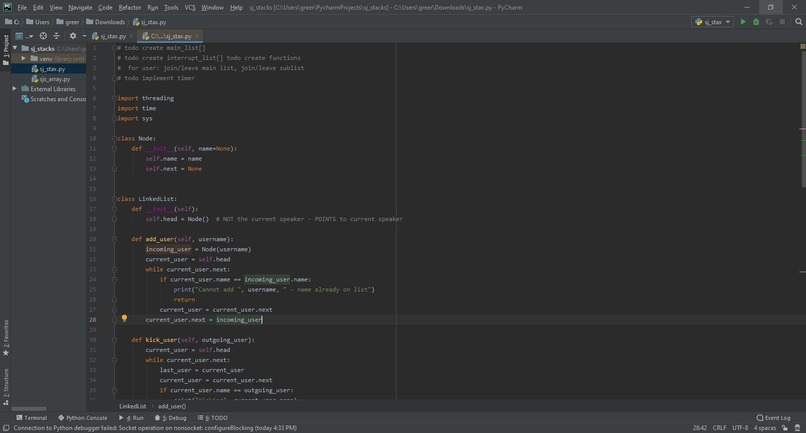Viewport: 806px width, 433px height.
Task: Toggle the 1: Project side tool tab
Action: [6, 50]
